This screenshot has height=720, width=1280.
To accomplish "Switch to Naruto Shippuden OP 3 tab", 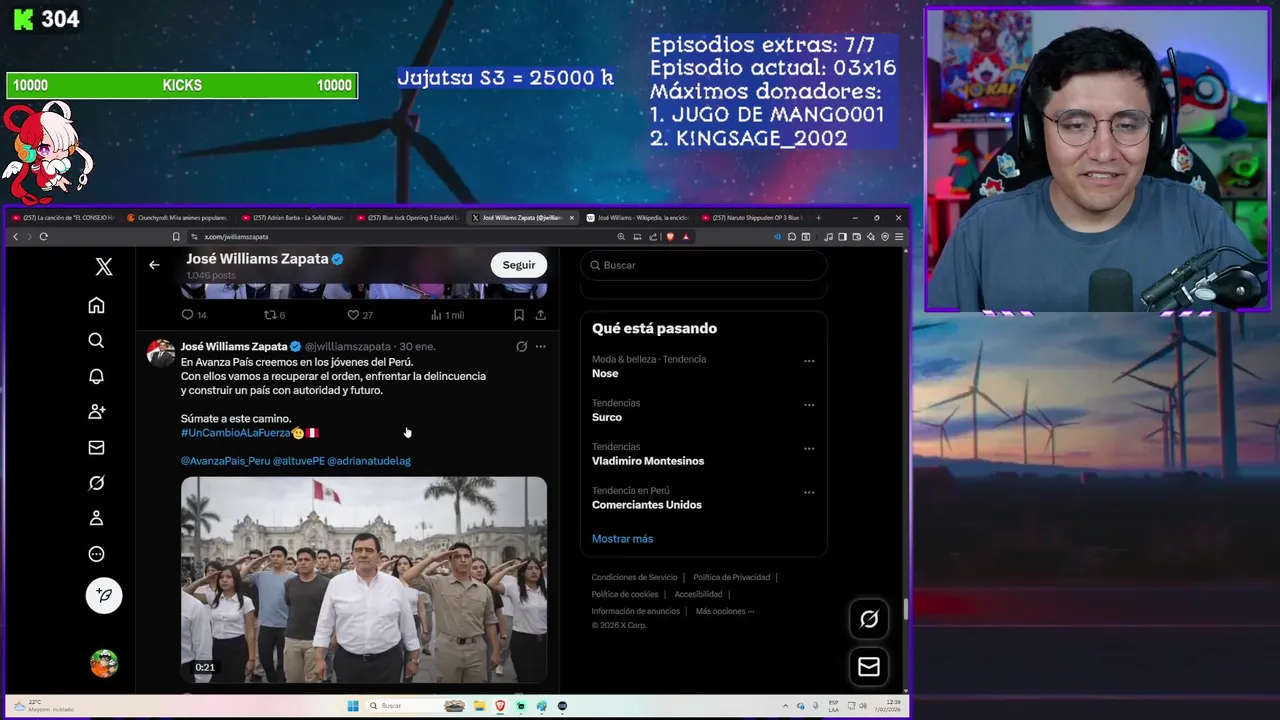I will coord(752,218).
